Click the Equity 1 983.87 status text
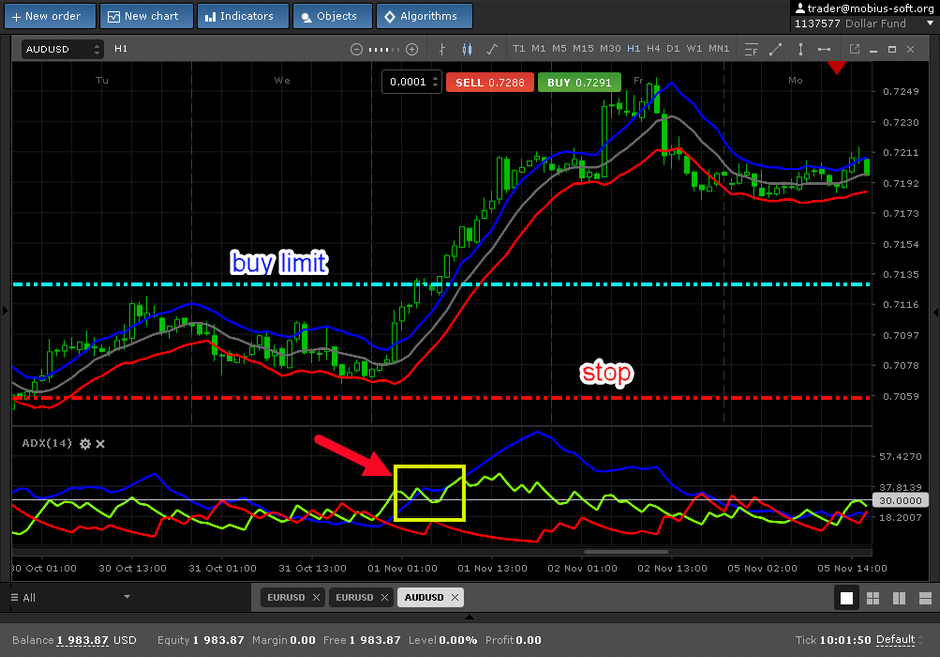 (201, 640)
